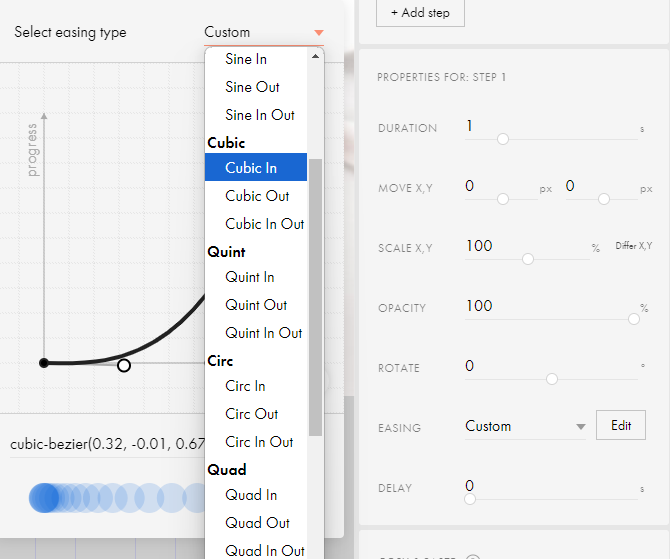Click the Quint group header
The image size is (670, 559).
tap(226, 252)
